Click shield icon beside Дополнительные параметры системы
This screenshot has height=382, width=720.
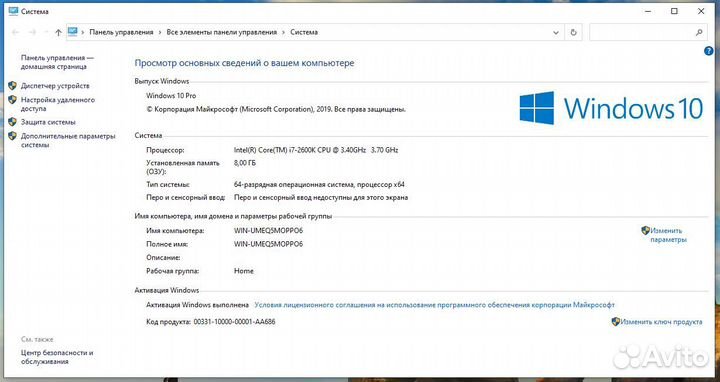[12, 136]
